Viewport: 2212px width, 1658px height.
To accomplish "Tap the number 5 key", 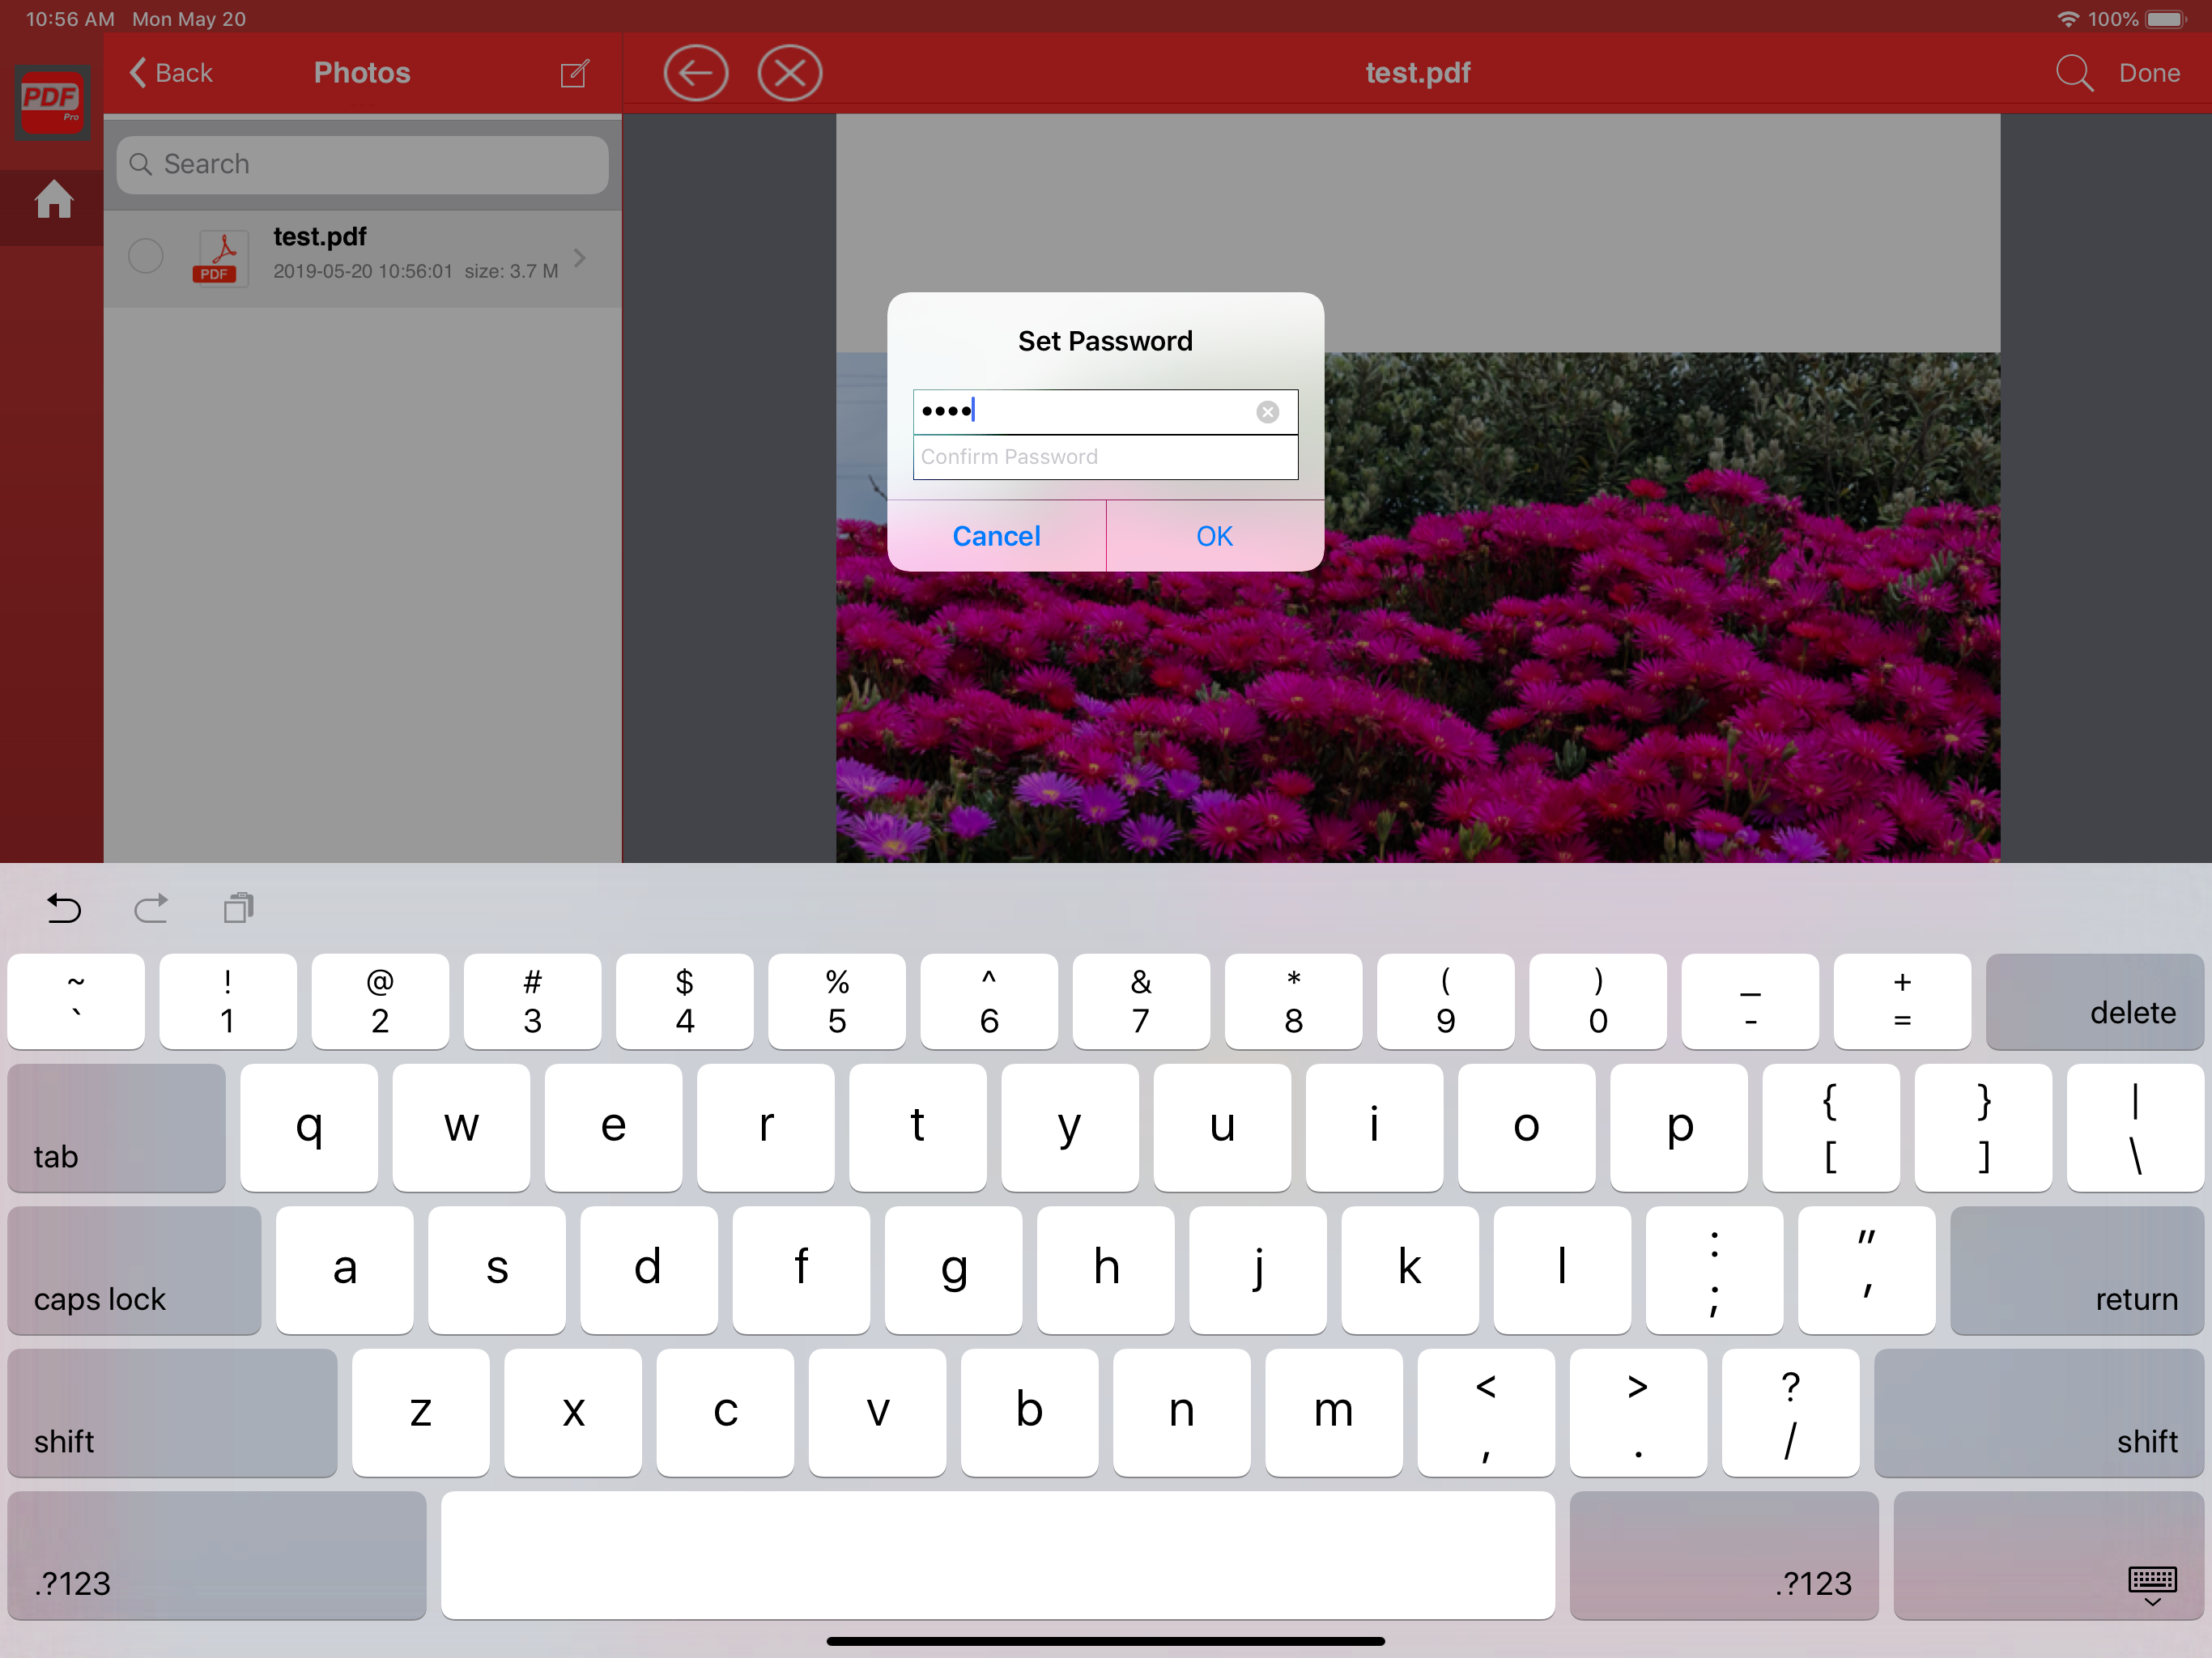I will point(837,1001).
